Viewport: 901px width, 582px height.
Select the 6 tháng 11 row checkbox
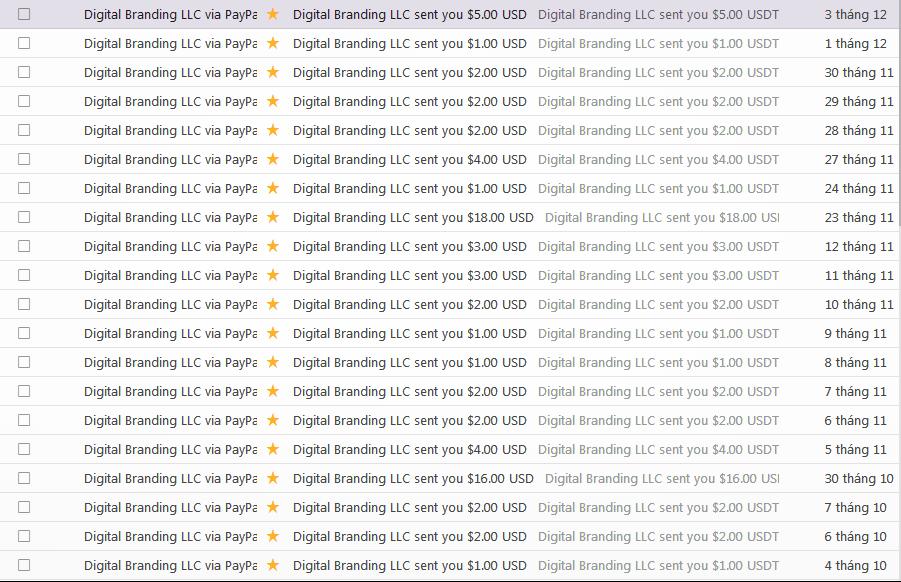(x=24, y=420)
